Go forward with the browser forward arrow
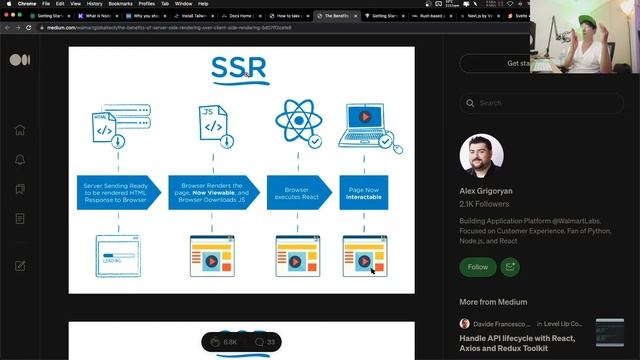640x360 pixels. 18,28
